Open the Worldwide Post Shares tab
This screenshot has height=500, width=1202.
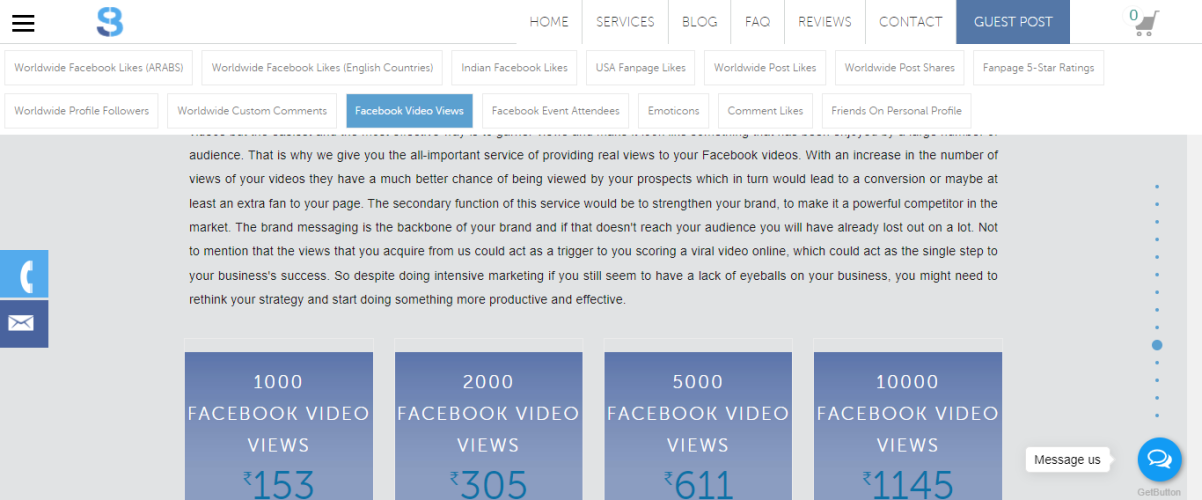click(x=899, y=68)
